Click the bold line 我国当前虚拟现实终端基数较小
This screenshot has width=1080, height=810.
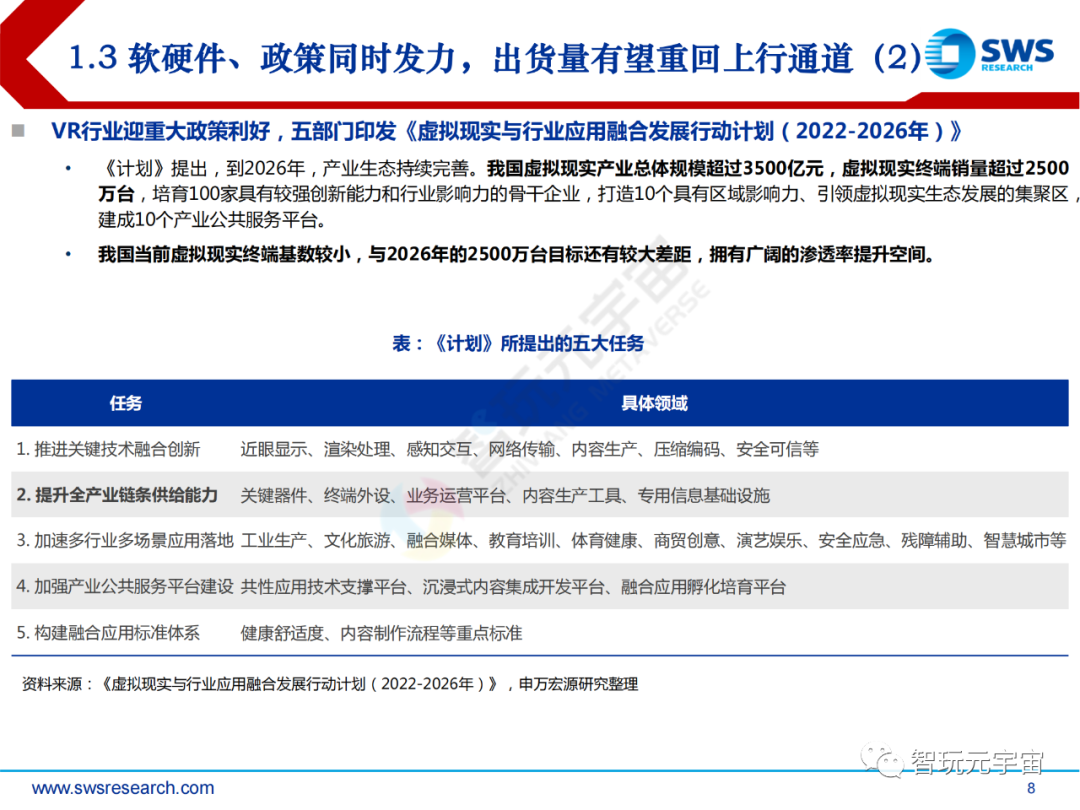tap(516, 254)
